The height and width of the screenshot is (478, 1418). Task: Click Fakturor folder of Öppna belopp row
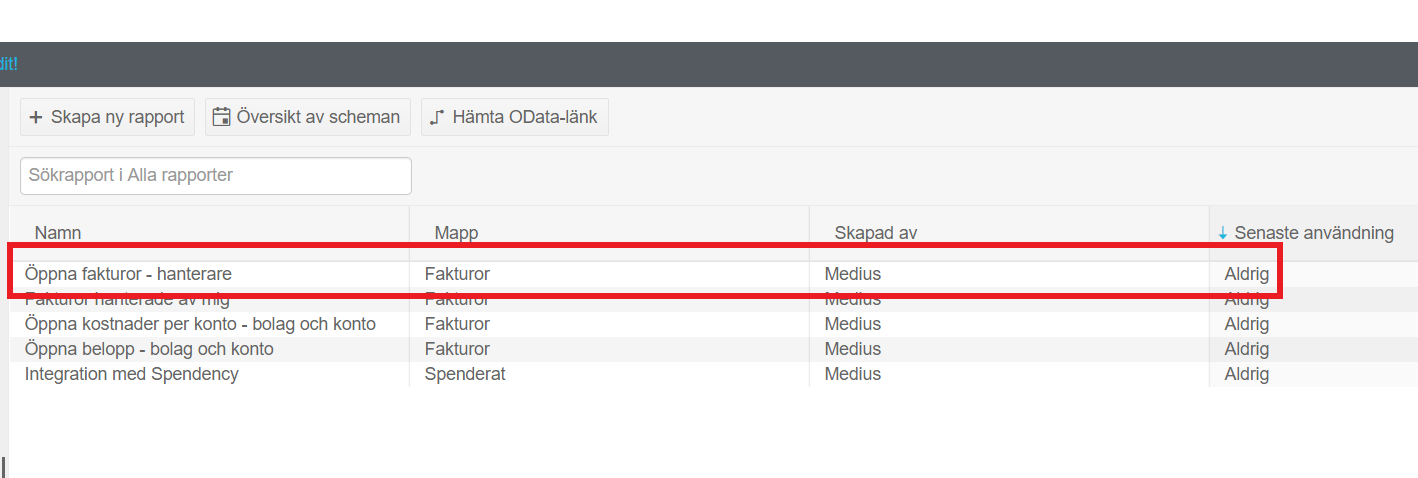click(457, 349)
